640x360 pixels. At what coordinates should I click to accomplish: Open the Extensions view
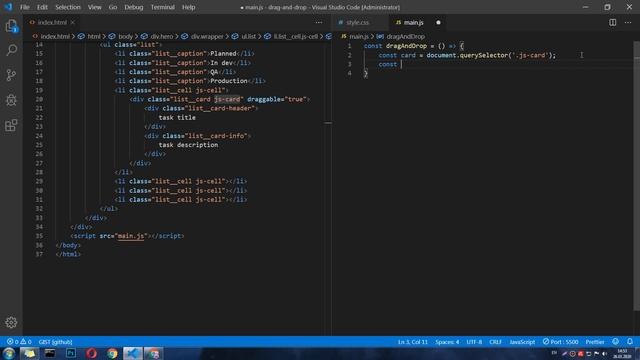coord(11,125)
